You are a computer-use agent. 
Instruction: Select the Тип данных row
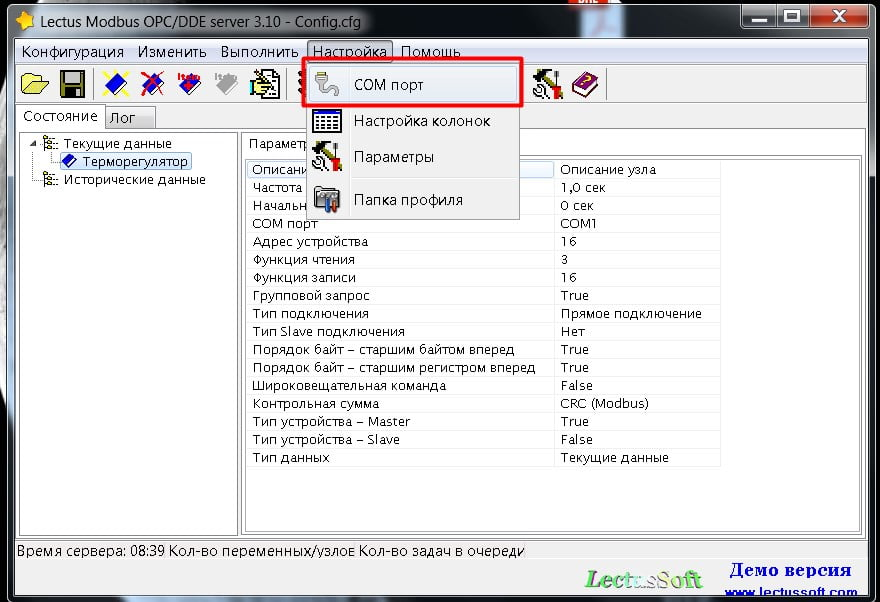click(483, 457)
